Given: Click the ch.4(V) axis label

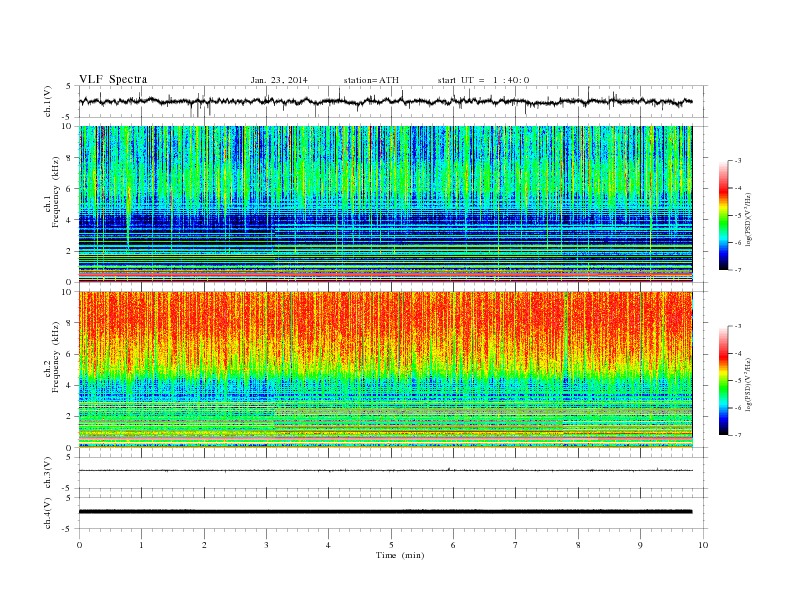Looking at the screenshot, I should [48, 513].
